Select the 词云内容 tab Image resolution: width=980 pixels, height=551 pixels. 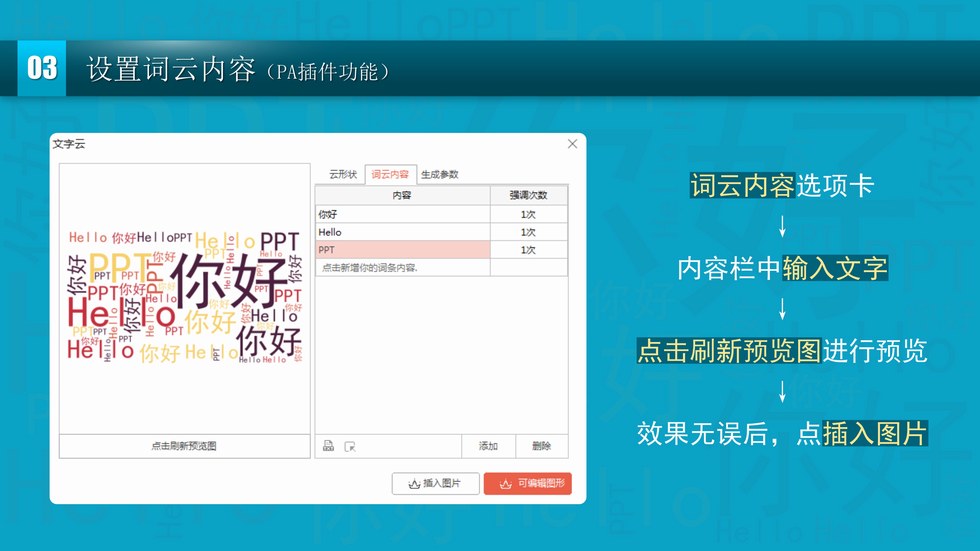390,174
